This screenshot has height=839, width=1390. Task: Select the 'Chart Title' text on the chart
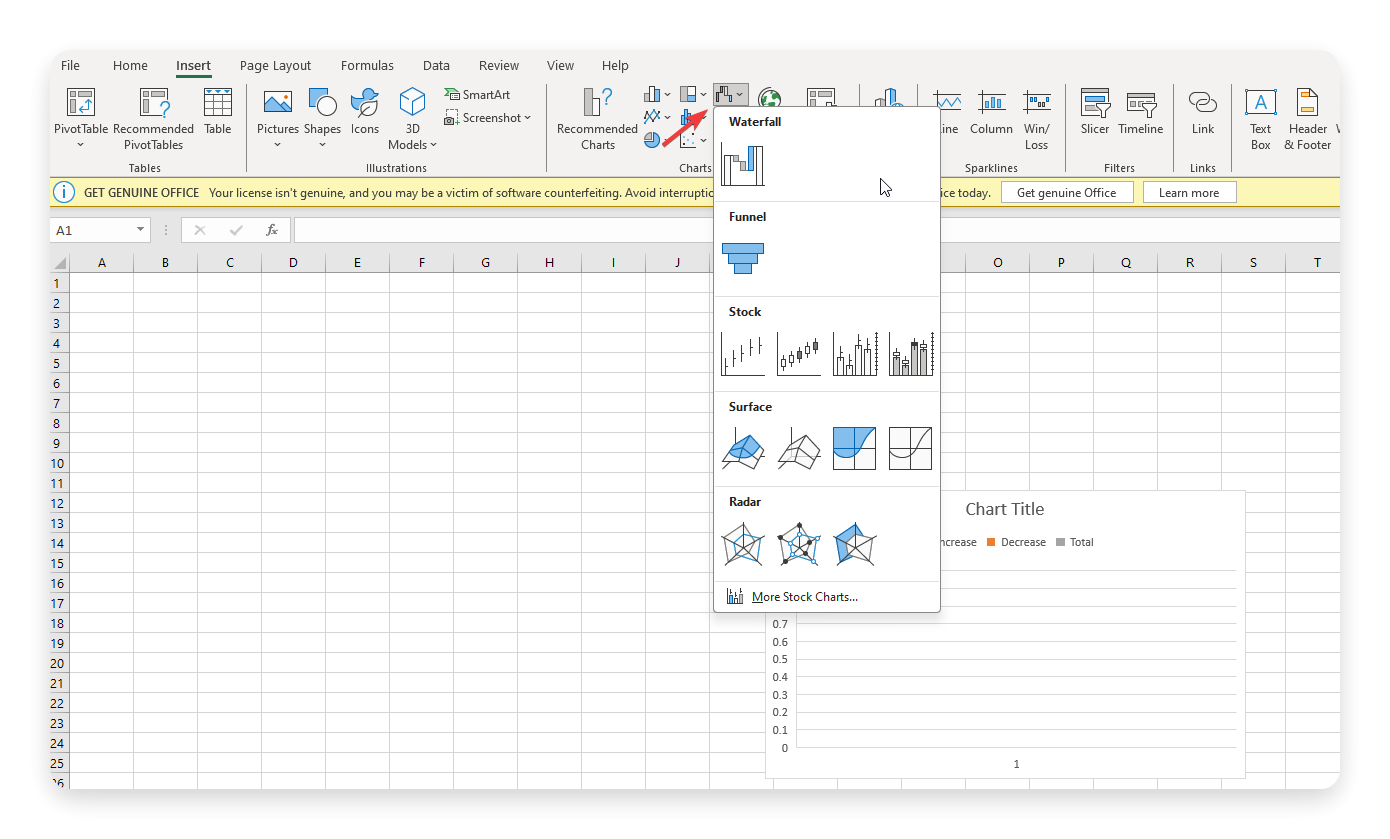[1004, 509]
